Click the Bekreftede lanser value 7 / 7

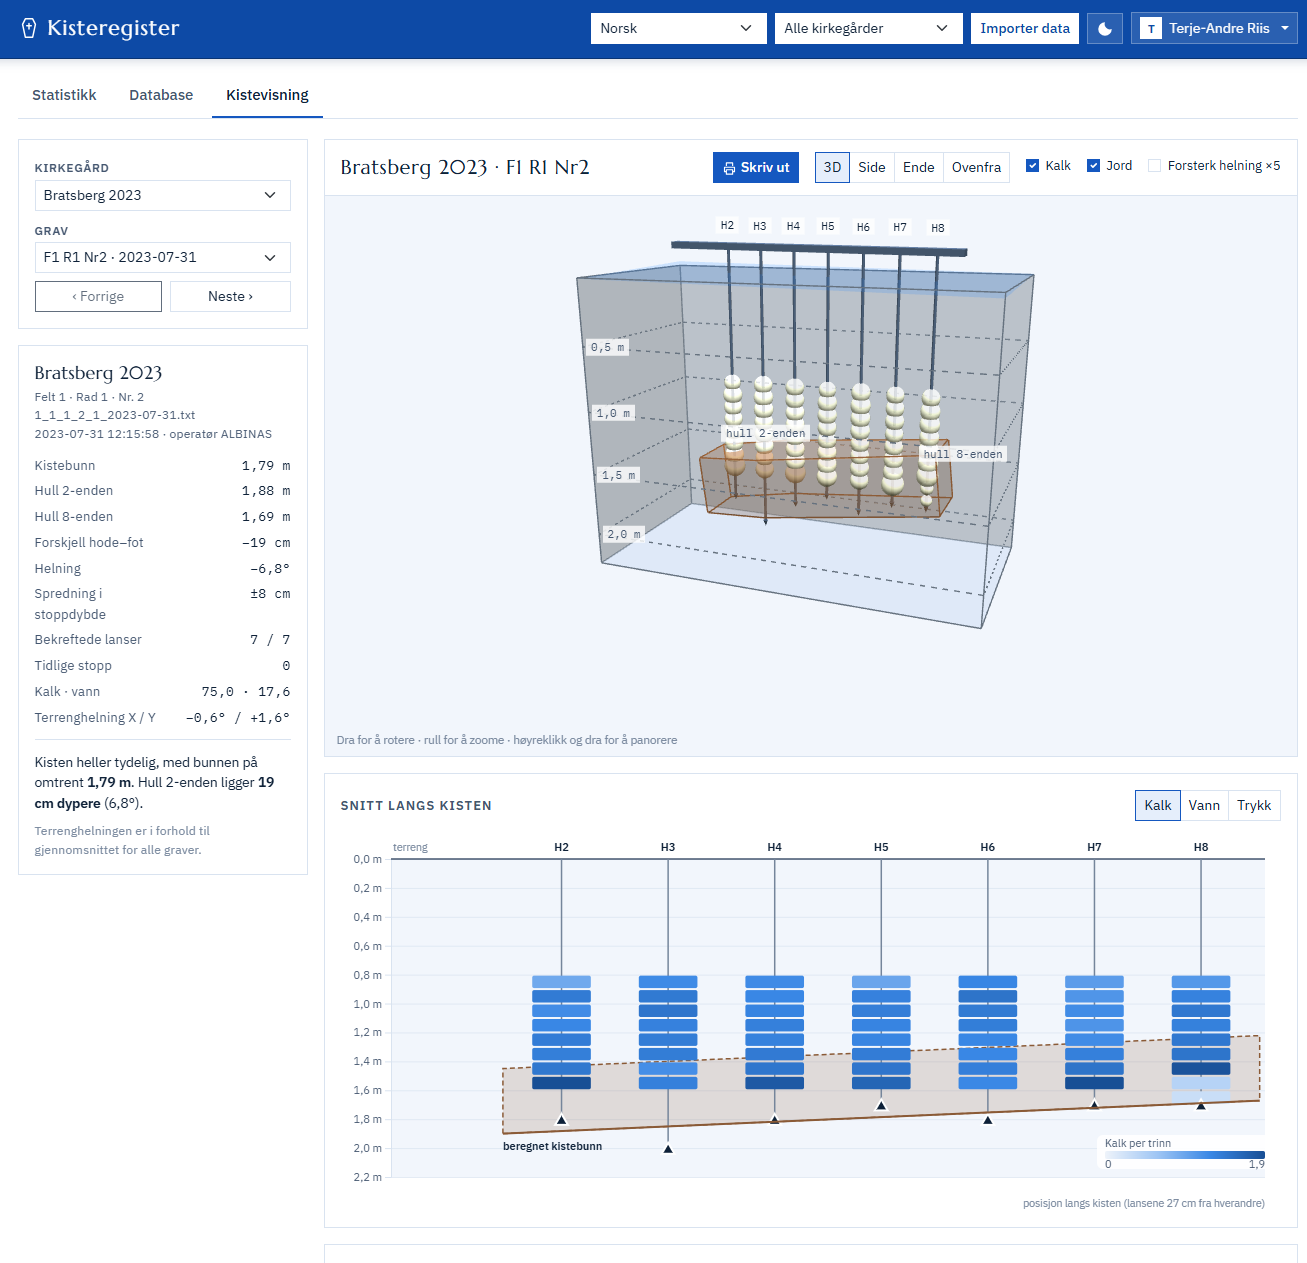(270, 640)
